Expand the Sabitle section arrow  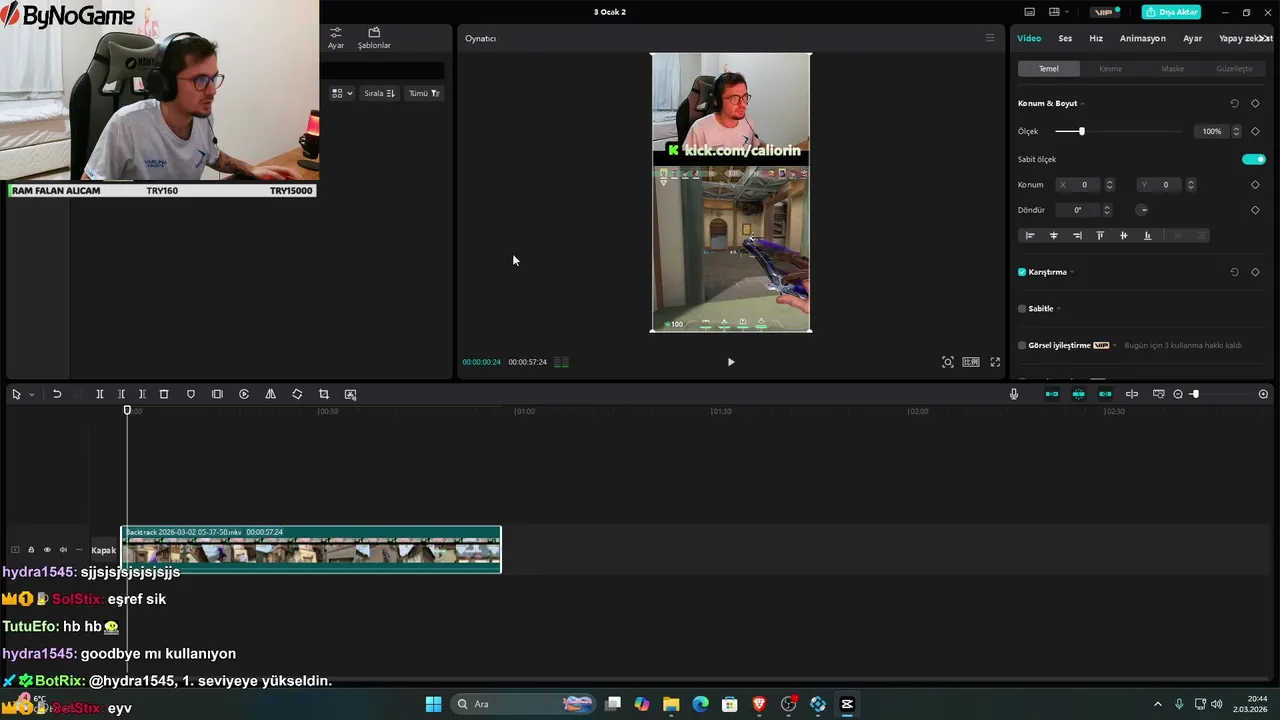(1059, 309)
